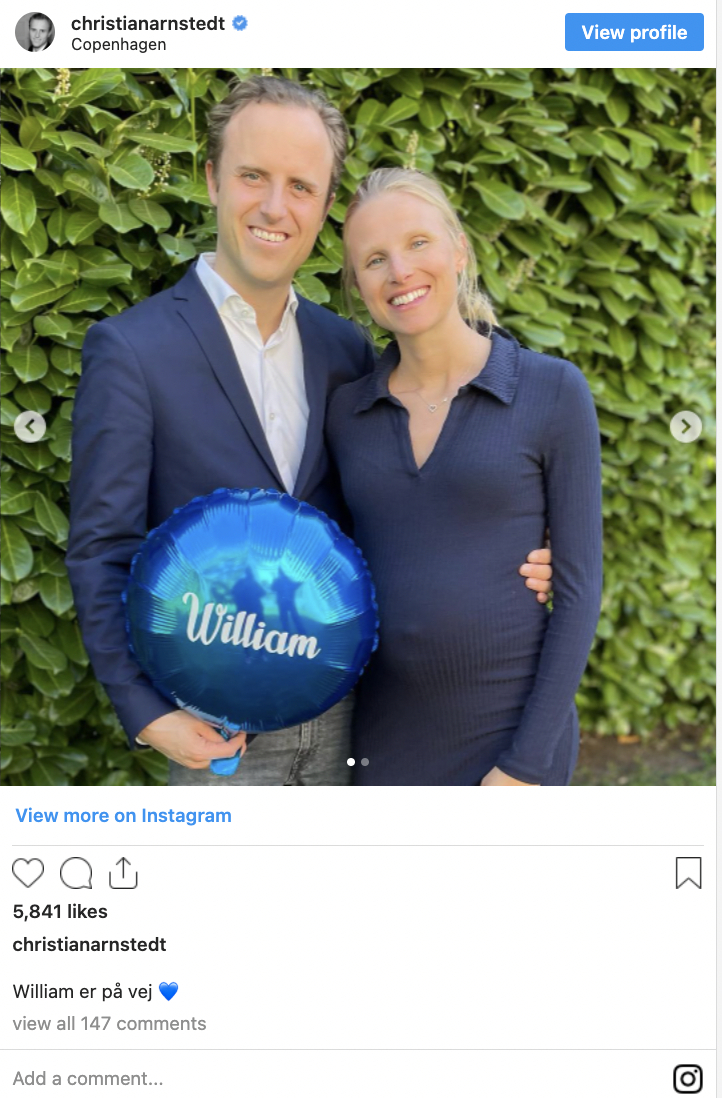Share the post using the share icon
The height and width of the screenshot is (1098, 722).
123,873
